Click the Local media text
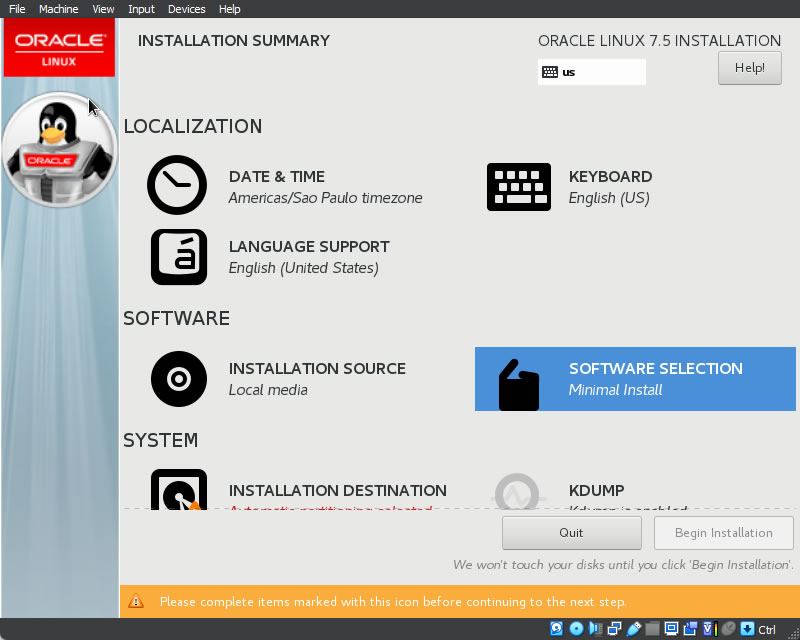Viewport: 800px width, 640px height. tap(268, 390)
